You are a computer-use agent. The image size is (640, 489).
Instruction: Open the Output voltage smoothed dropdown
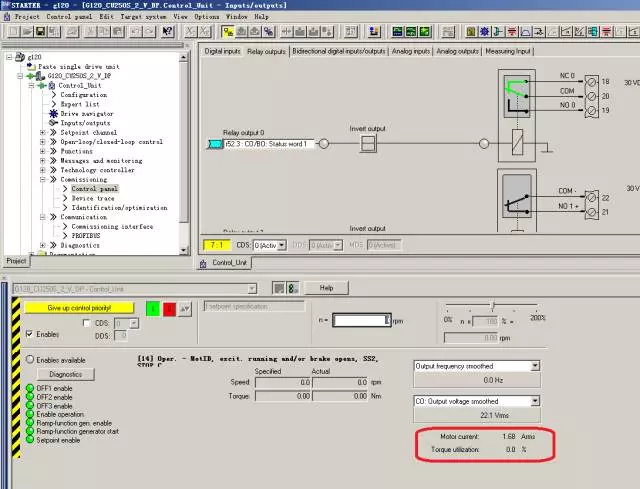pyautogui.click(x=535, y=401)
